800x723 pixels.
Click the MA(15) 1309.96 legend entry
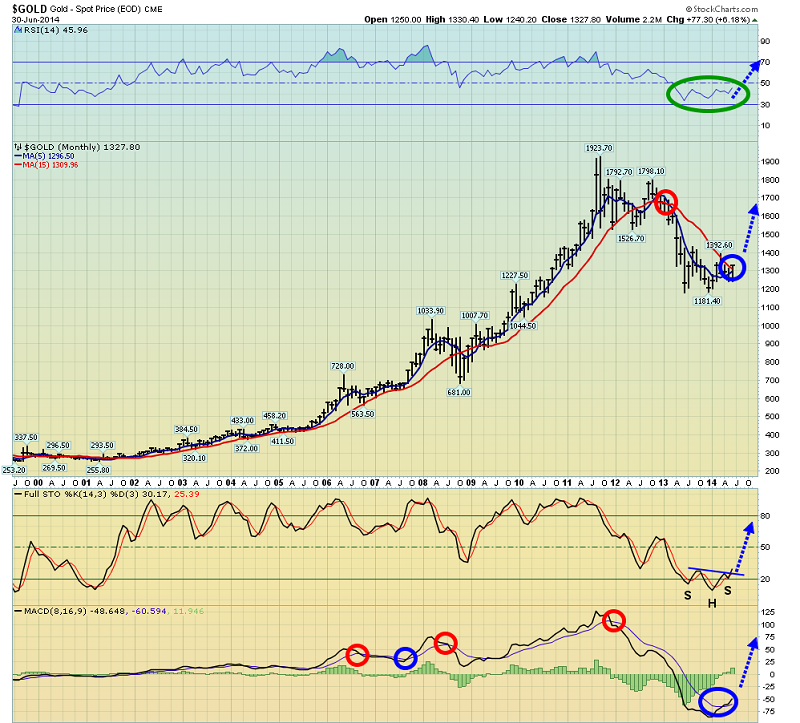(46, 165)
